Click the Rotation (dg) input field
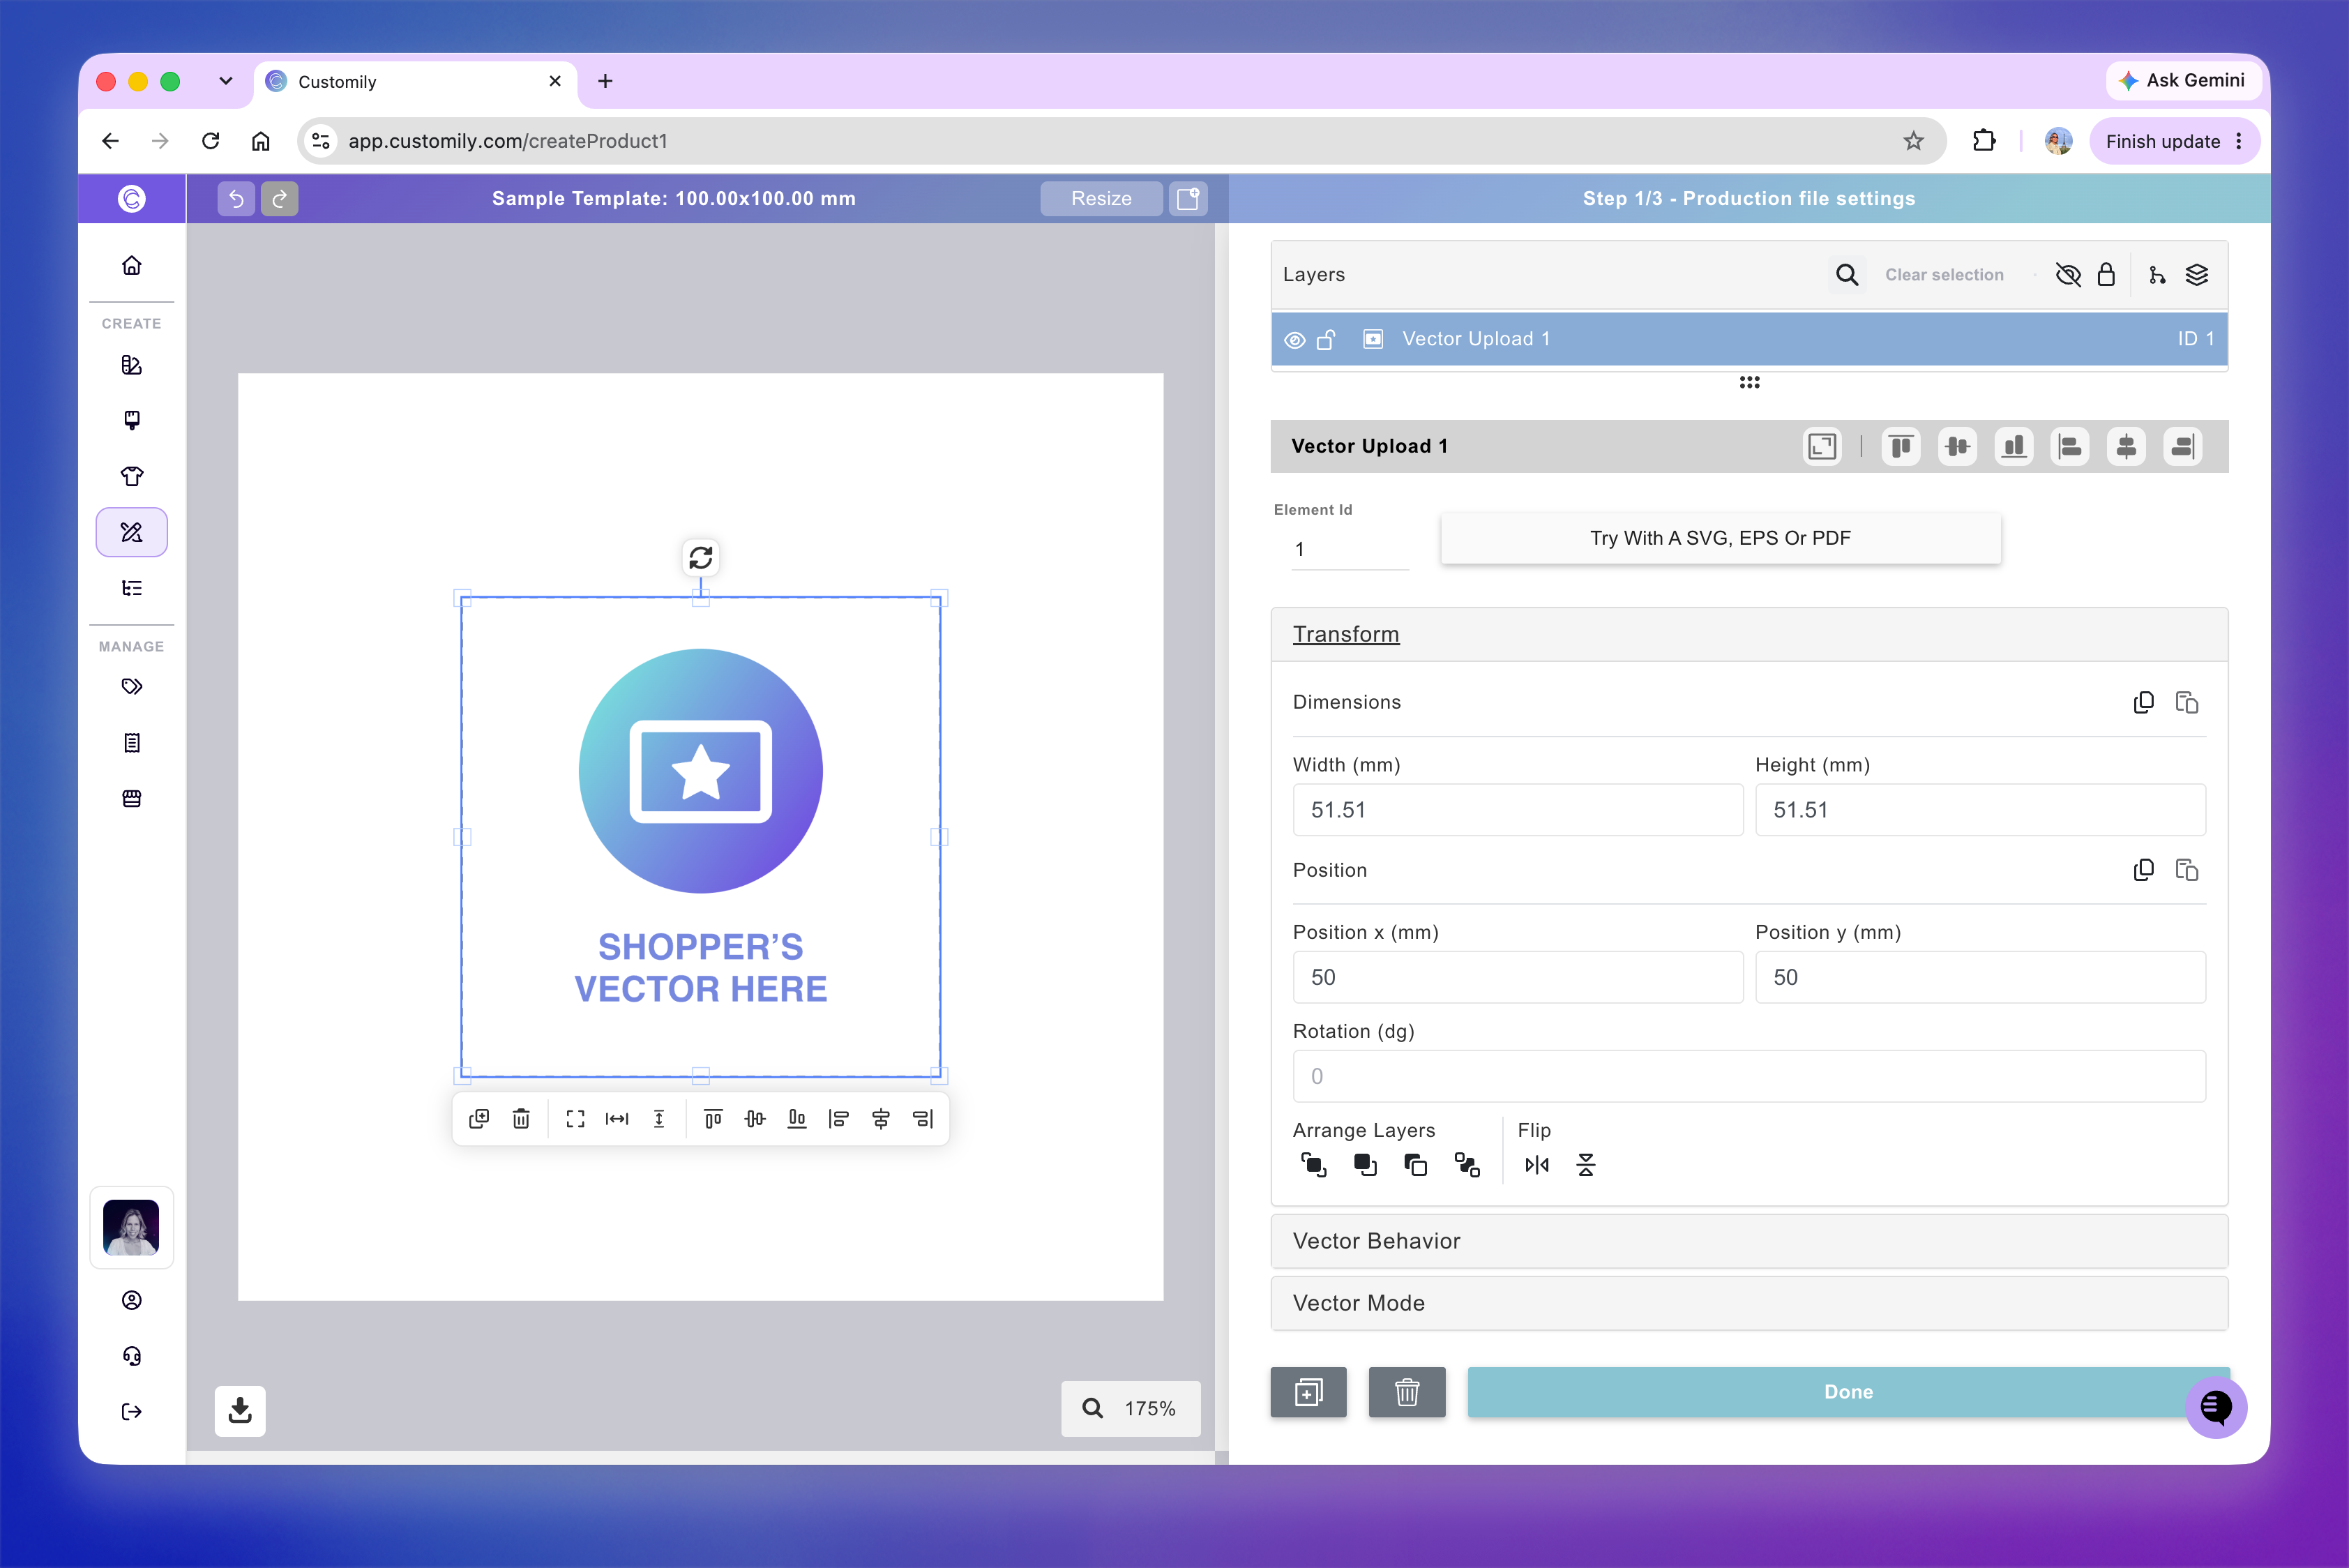The height and width of the screenshot is (1568, 2349). click(1749, 1076)
